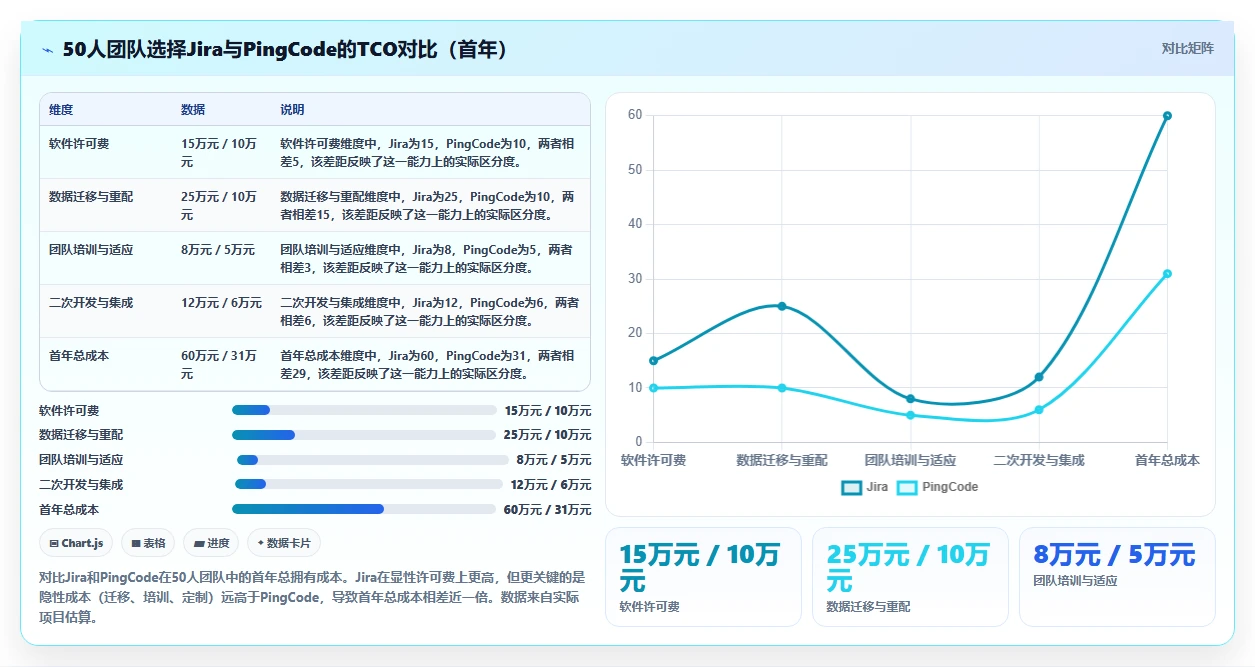Select the 数据卡片 tag chip
This screenshot has width=1255, height=667.
pyautogui.click(x=284, y=543)
